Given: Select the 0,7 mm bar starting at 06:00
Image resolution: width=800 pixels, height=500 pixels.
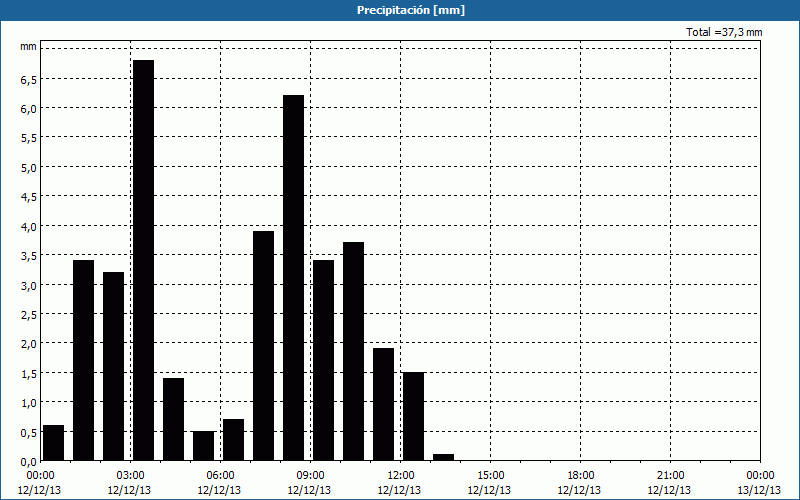Looking at the screenshot, I should (x=234, y=440).
